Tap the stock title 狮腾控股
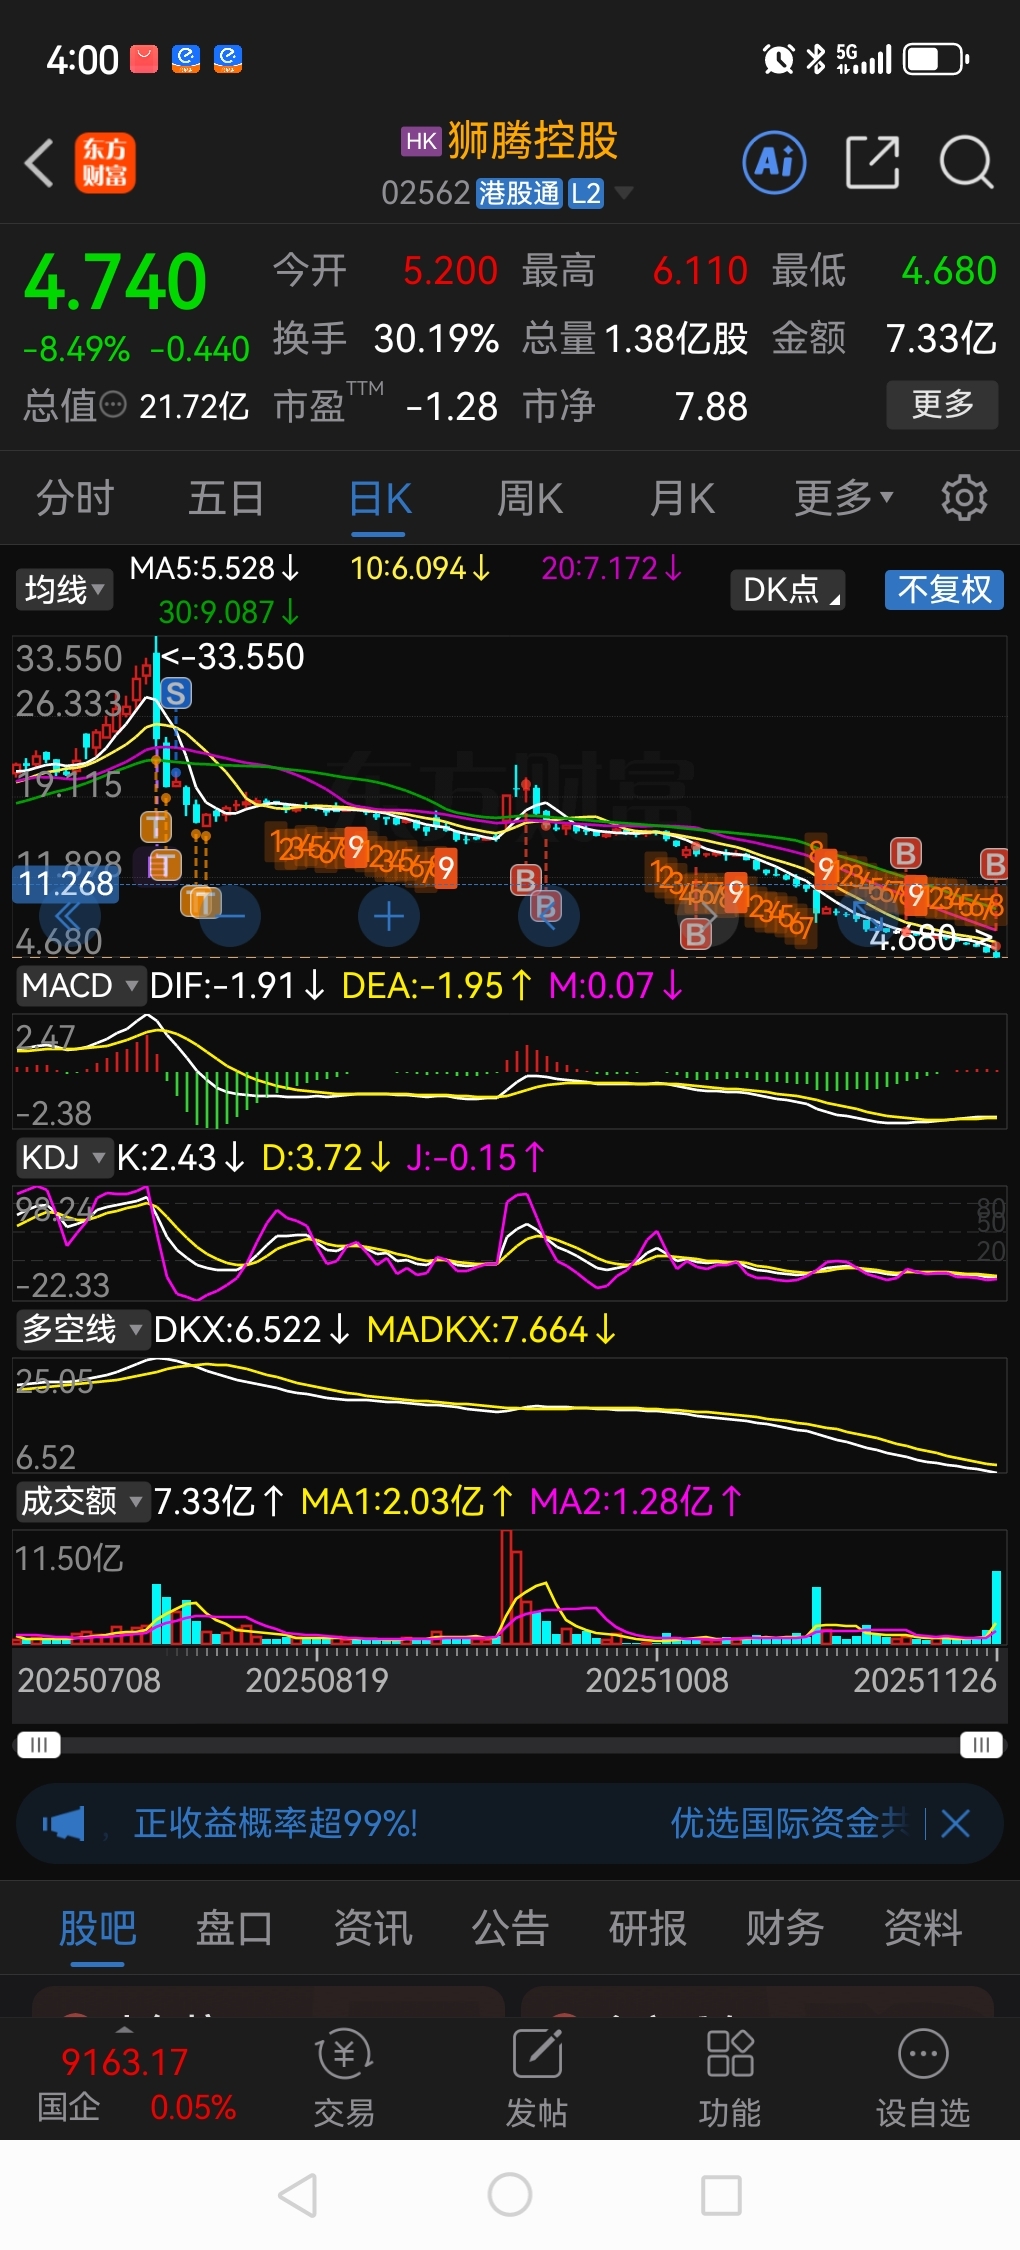Viewport: 1020px width, 2250px height. pyautogui.click(x=533, y=141)
